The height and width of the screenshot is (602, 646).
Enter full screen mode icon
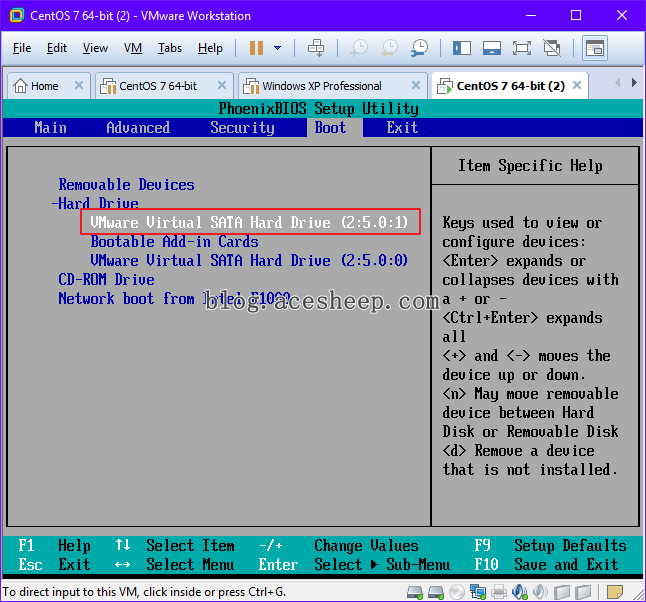(x=522, y=48)
